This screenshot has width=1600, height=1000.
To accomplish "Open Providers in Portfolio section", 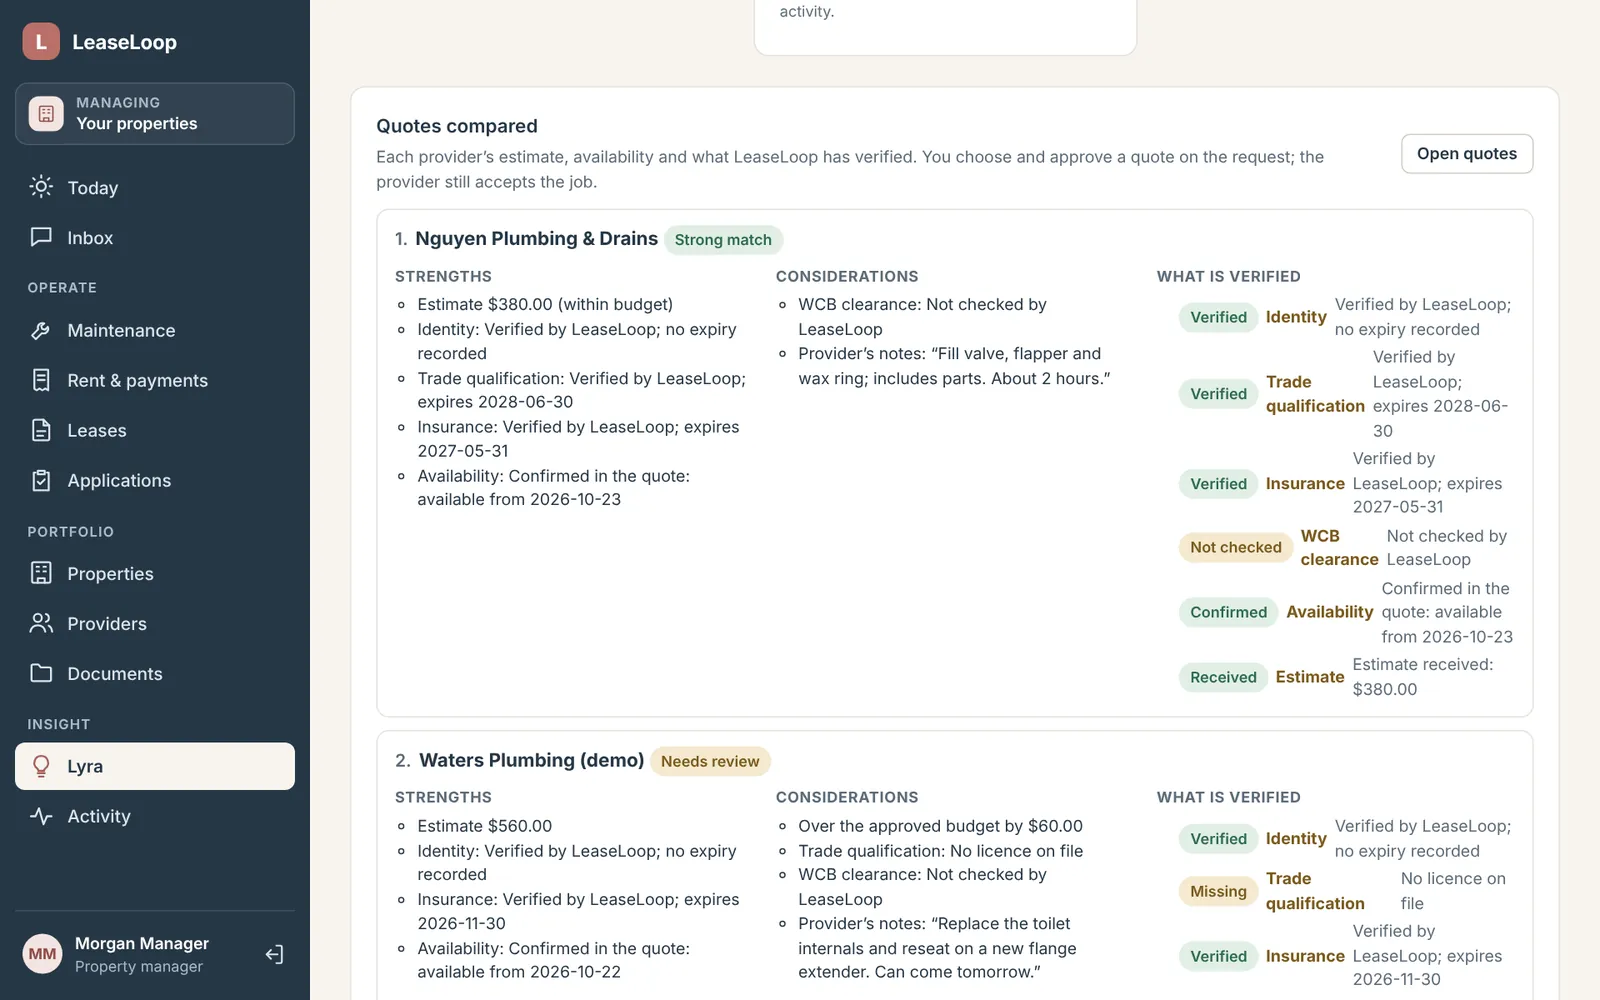I will pos(155,623).
